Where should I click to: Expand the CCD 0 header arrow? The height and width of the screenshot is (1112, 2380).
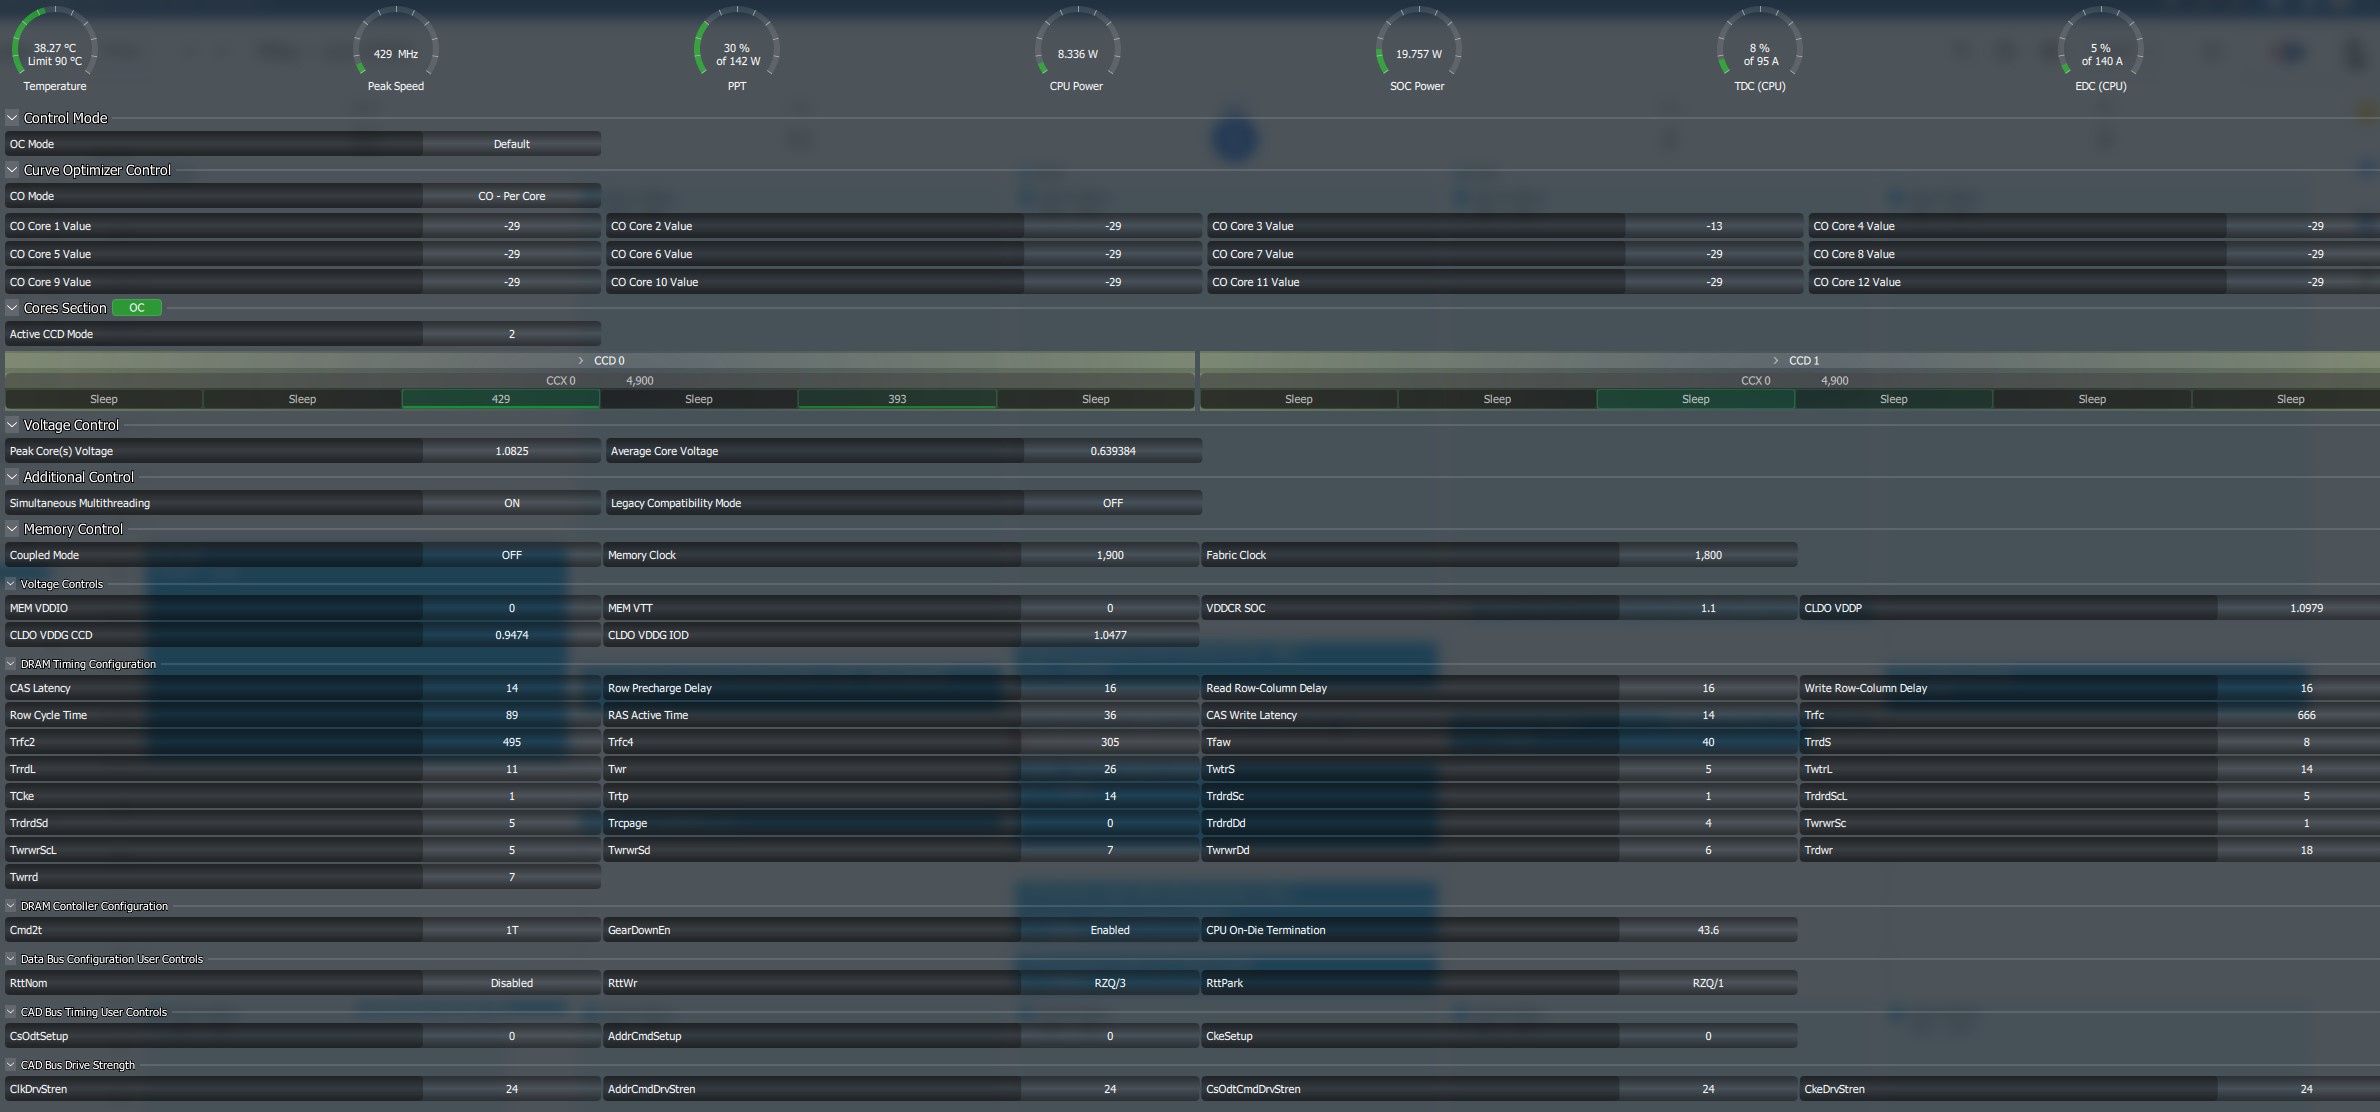click(x=580, y=360)
